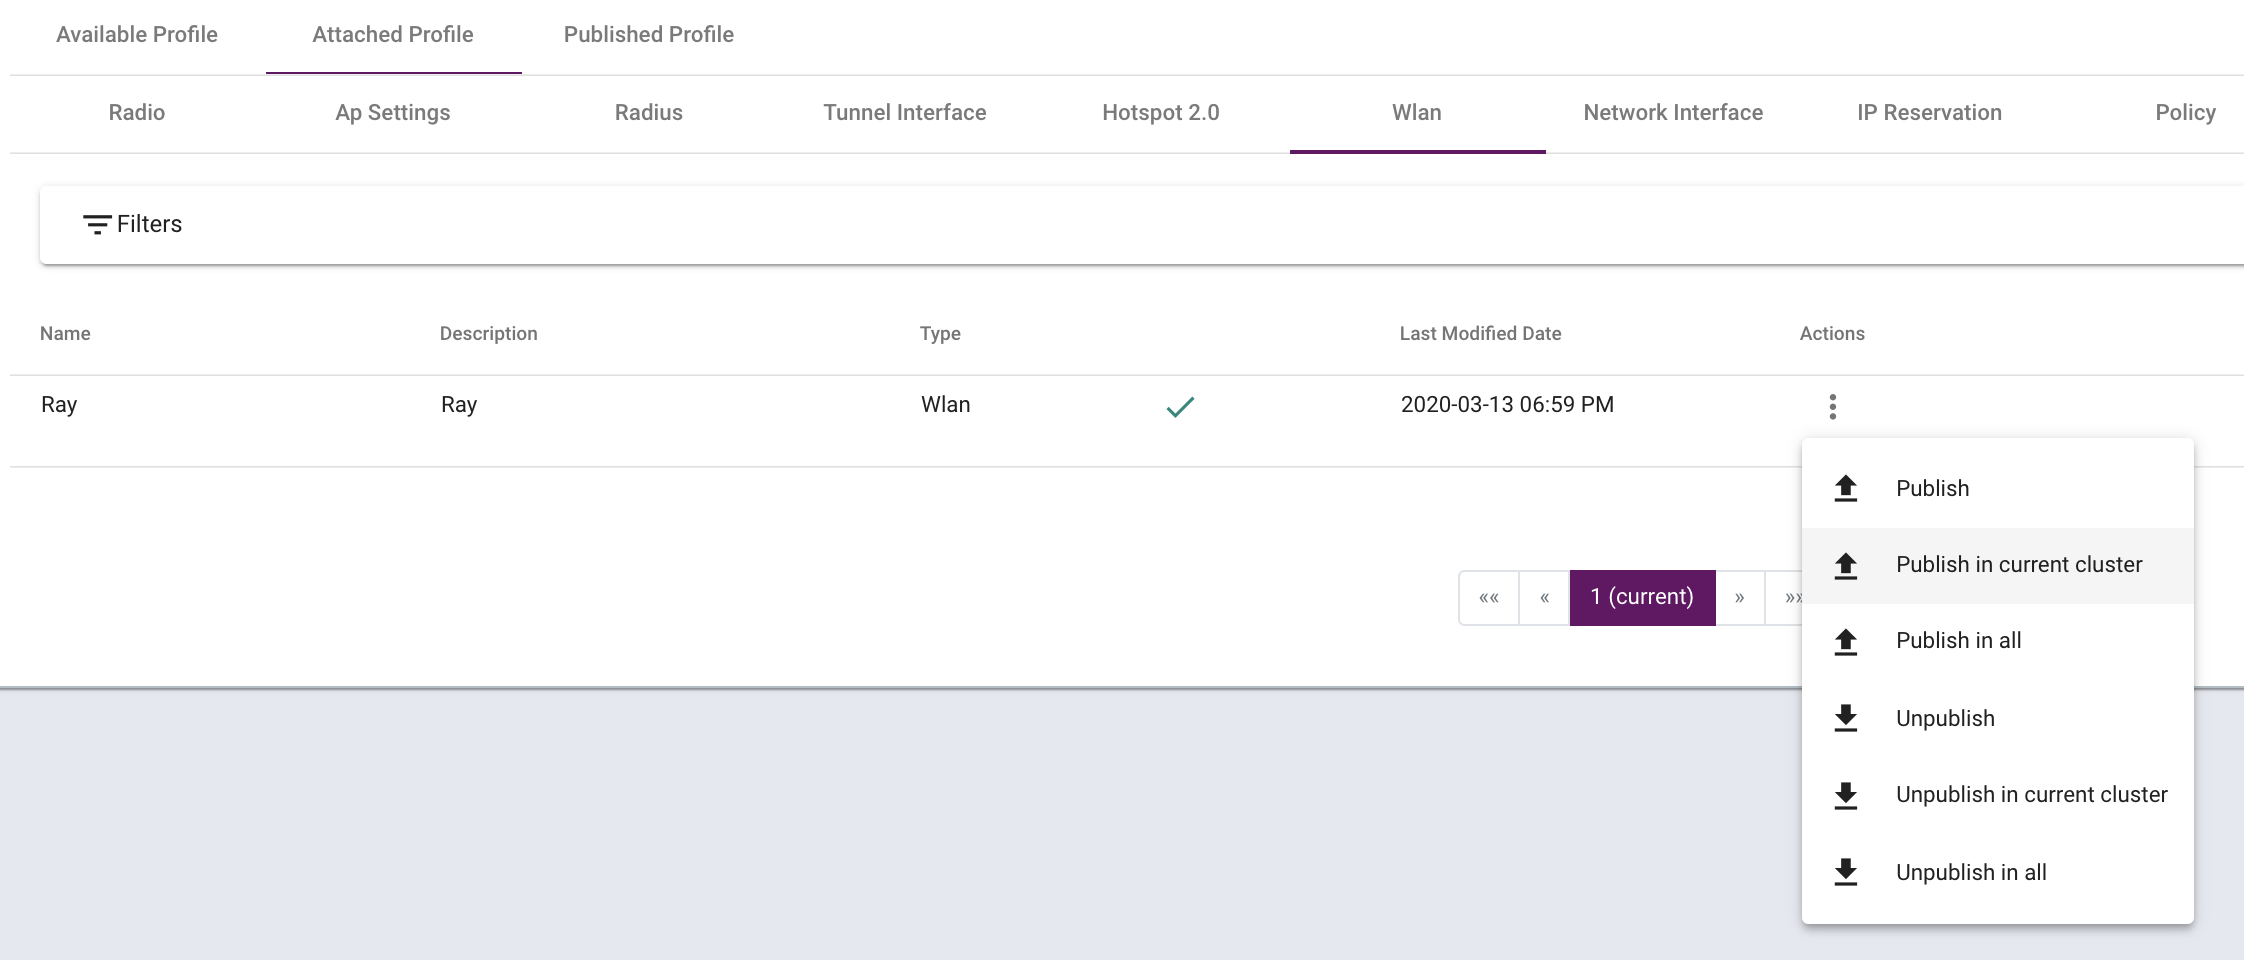Click download icon for Unpublish in current cluster
2244x960 pixels.
point(1846,795)
